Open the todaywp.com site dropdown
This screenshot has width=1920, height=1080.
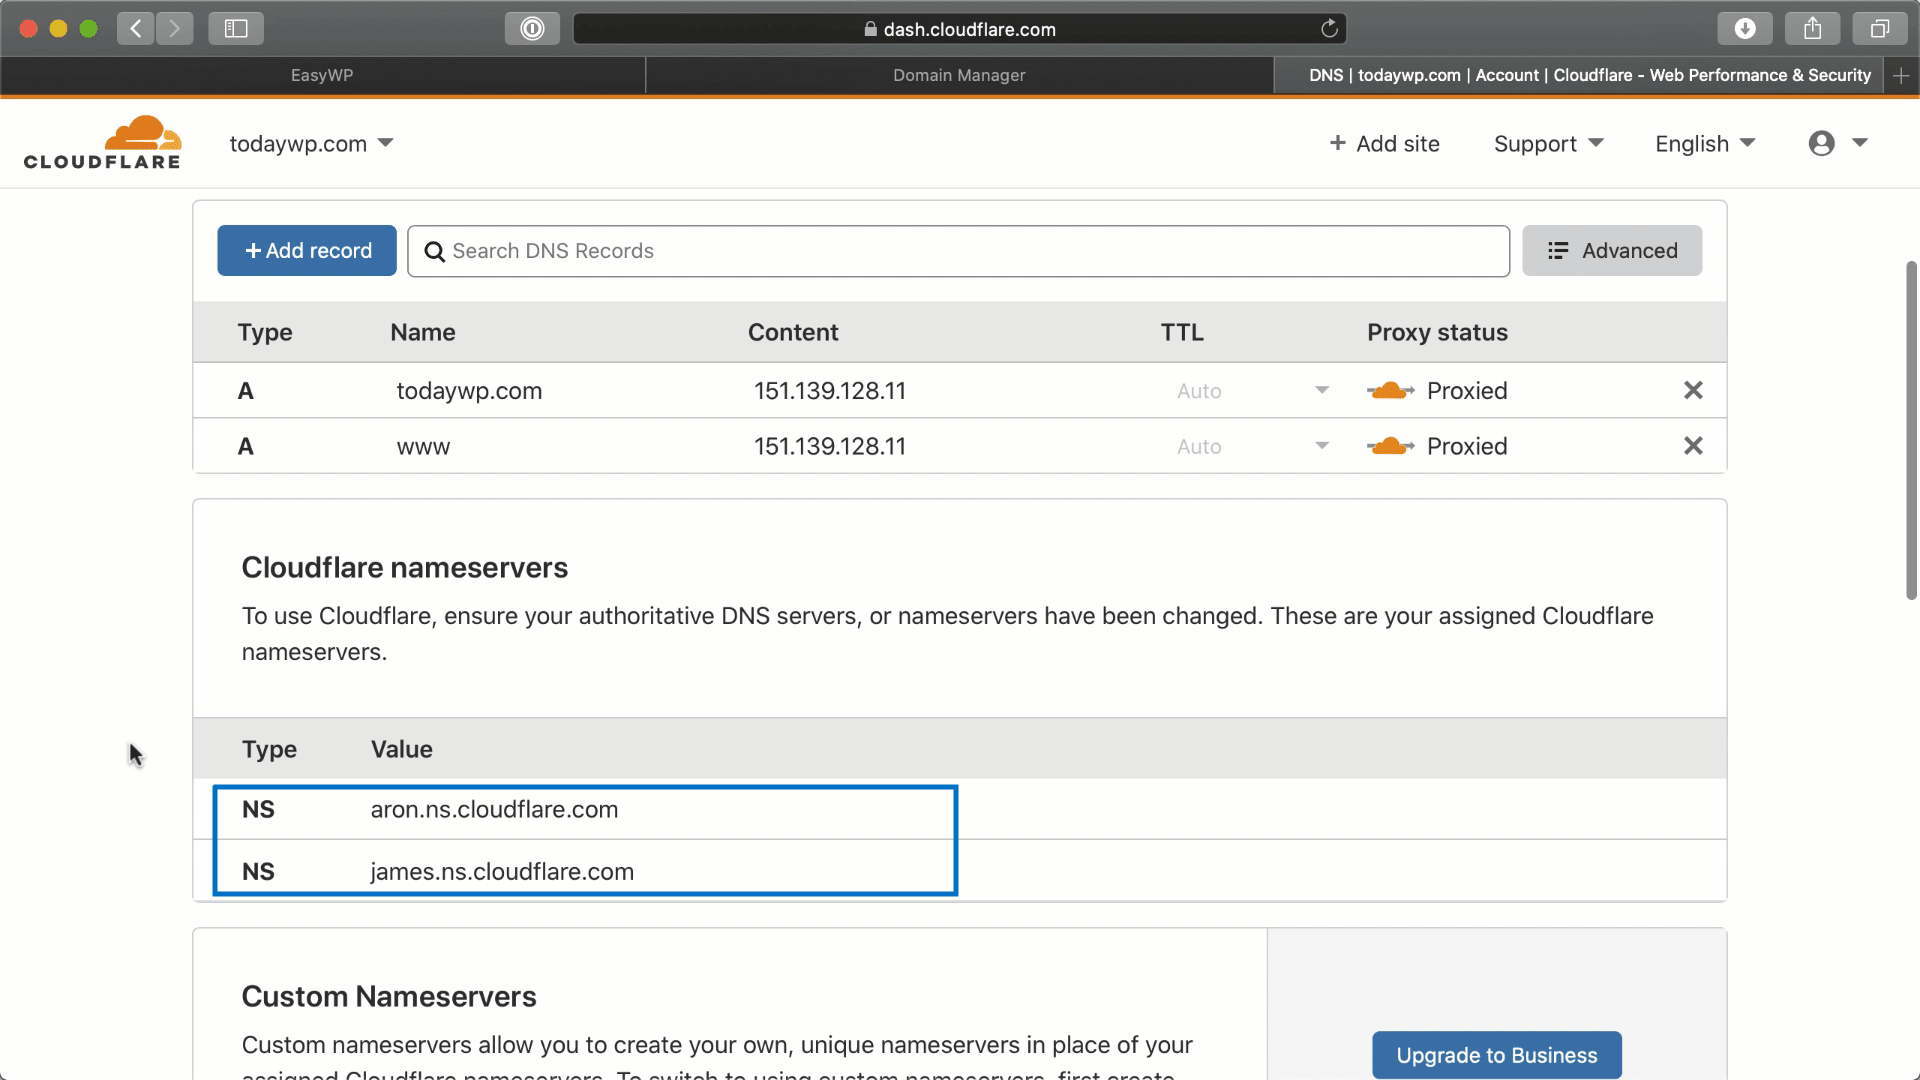click(x=311, y=143)
